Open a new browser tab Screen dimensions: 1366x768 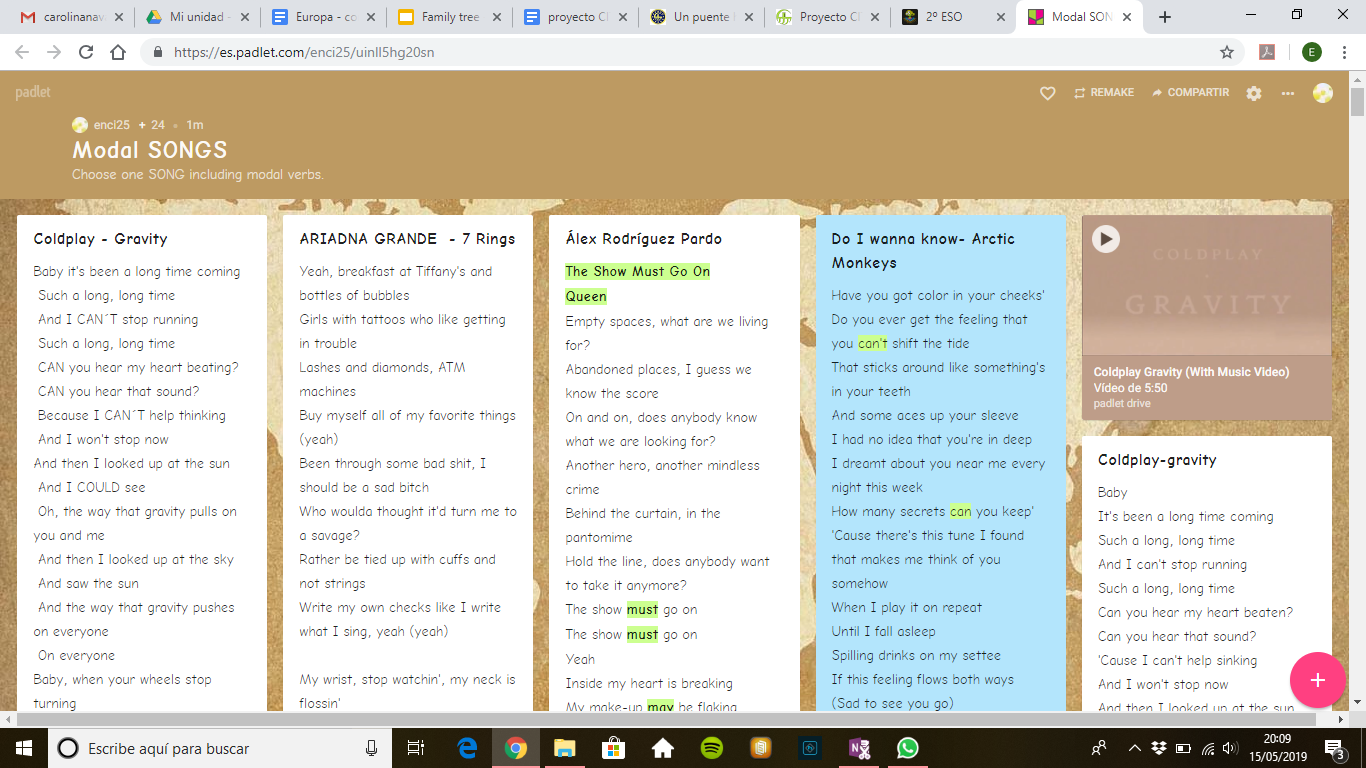(1164, 17)
